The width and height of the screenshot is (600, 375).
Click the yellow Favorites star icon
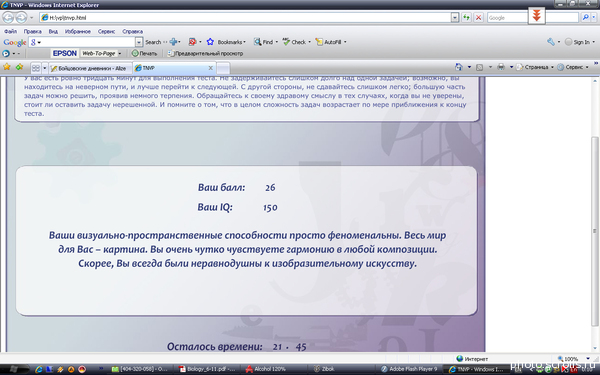coord(7,67)
